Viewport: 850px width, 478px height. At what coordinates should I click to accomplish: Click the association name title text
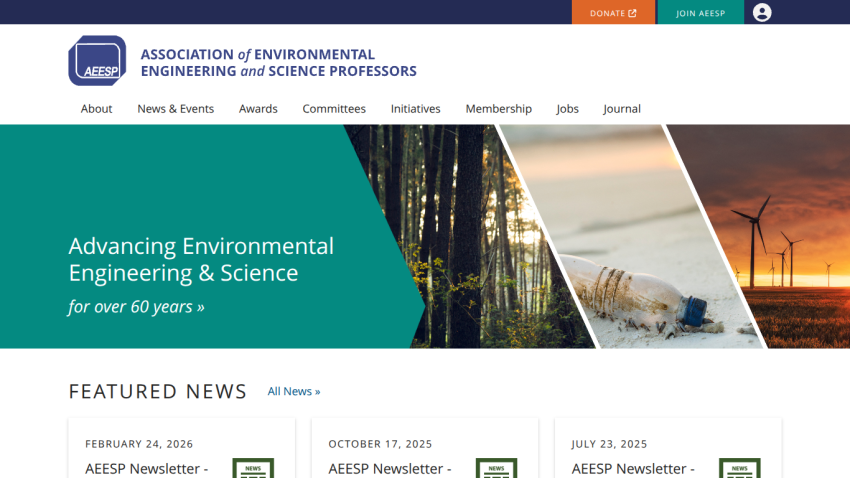(x=279, y=62)
